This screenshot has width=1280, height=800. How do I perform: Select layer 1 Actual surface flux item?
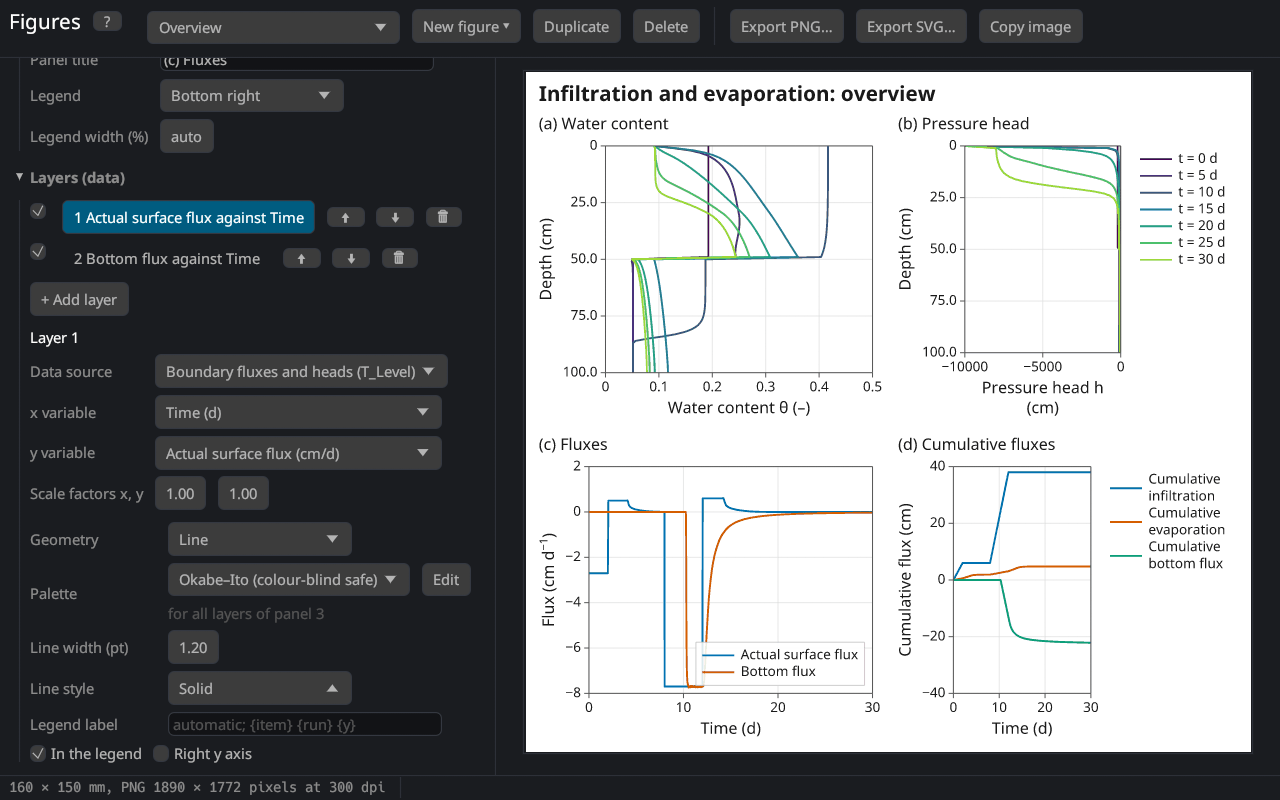[189, 217]
